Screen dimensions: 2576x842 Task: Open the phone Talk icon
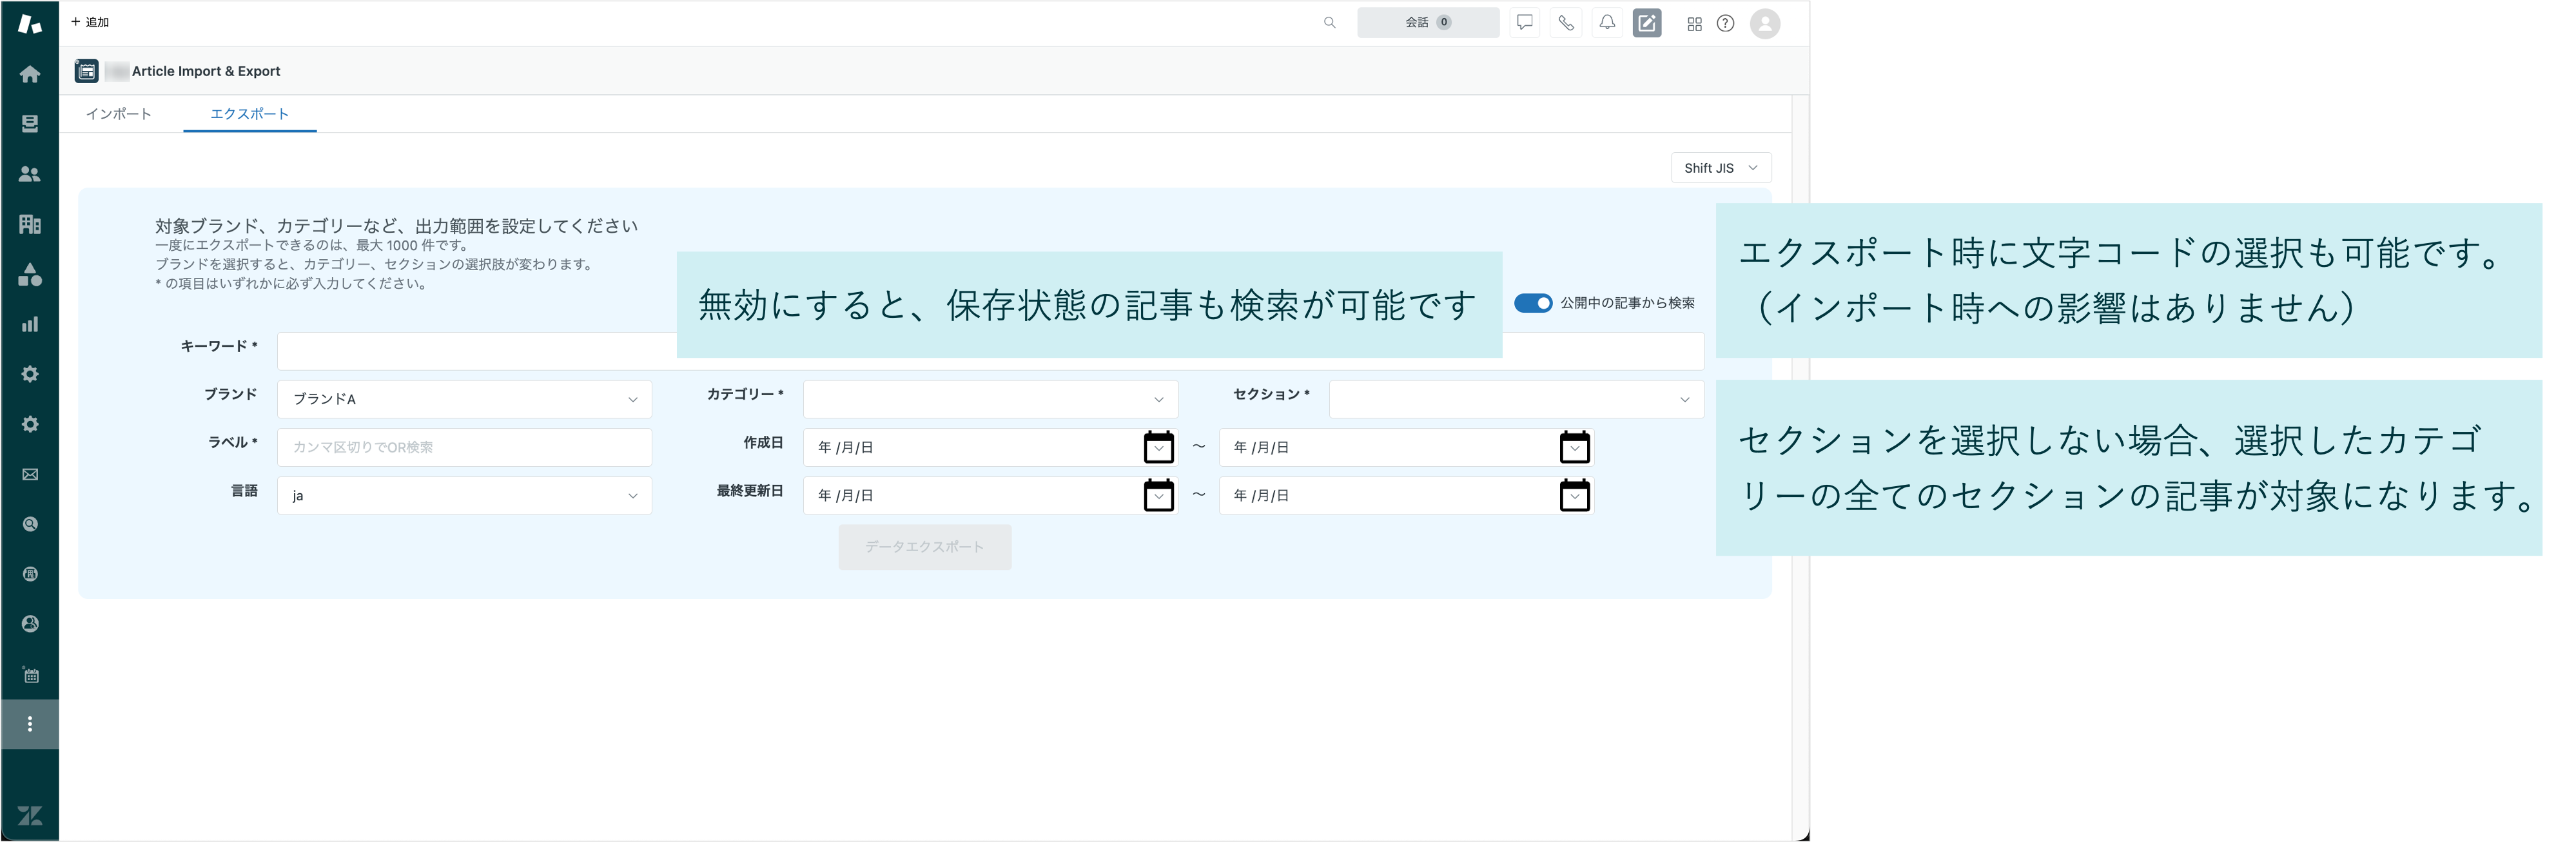point(1566,22)
